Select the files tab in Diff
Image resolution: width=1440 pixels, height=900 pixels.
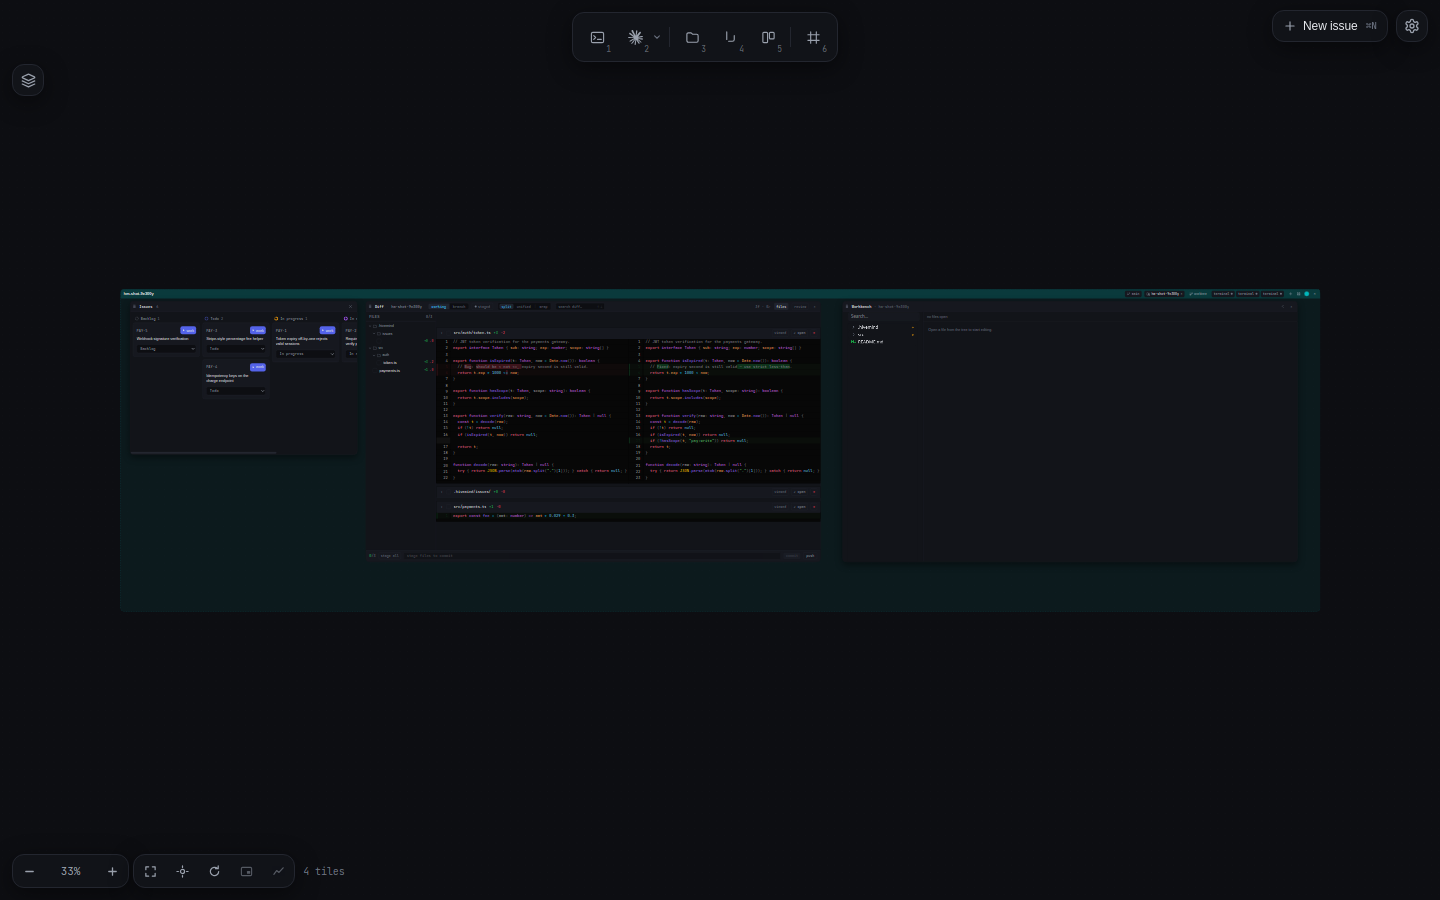(781, 306)
